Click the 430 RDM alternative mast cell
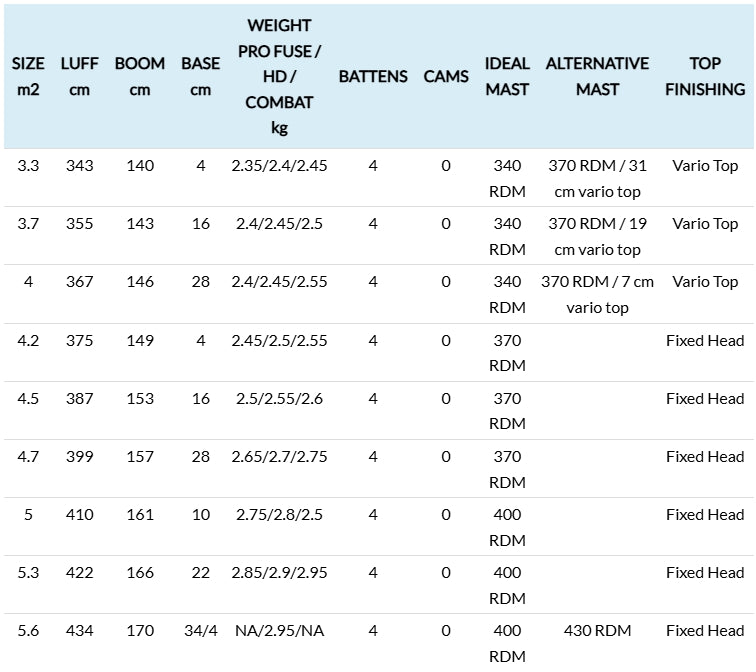This screenshot has width=756, height=672. (x=597, y=631)
